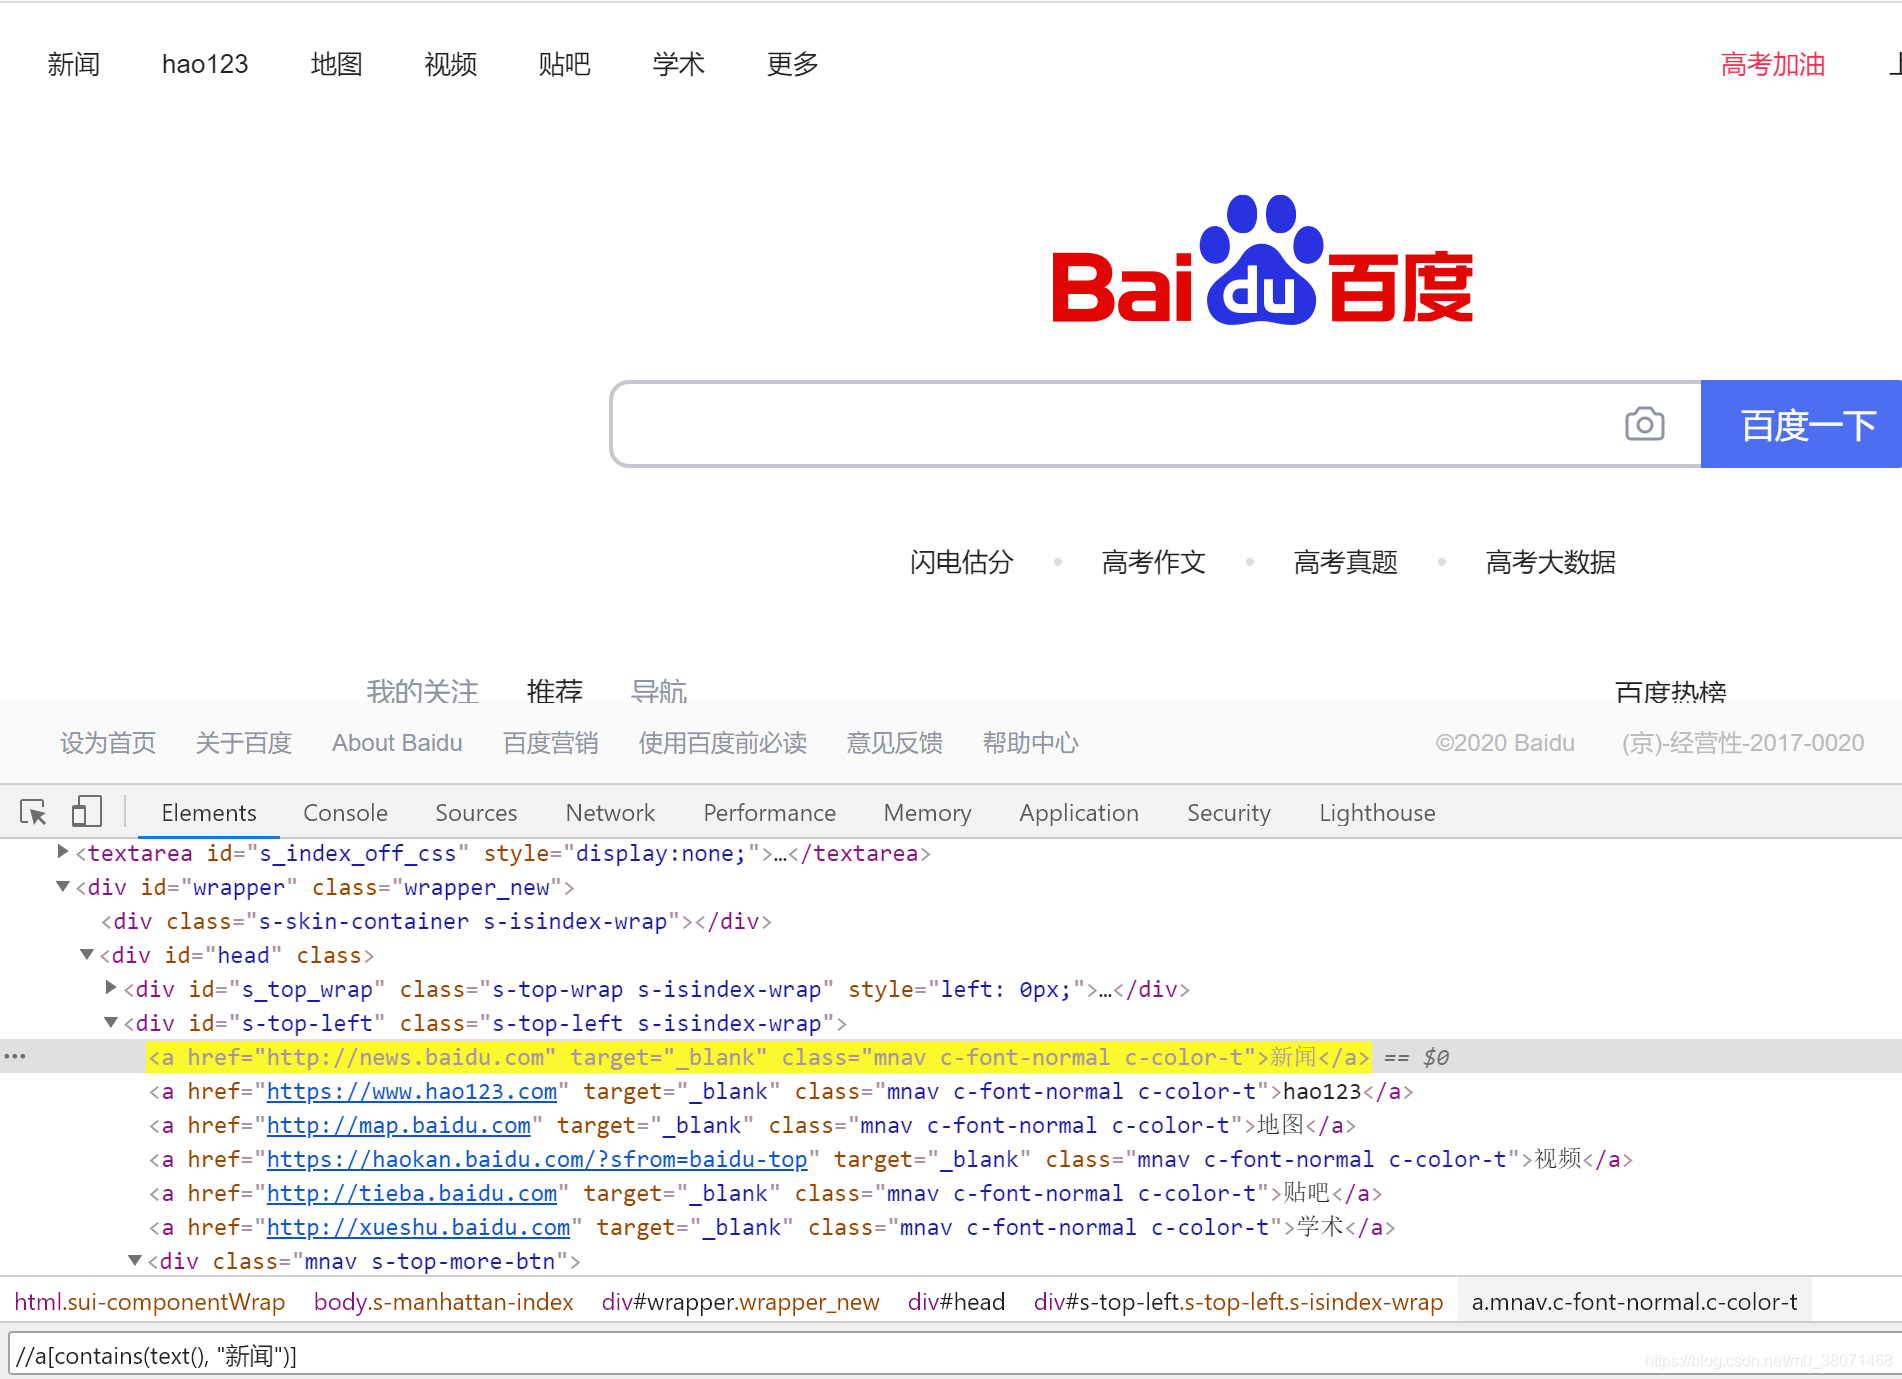Switch to the Console tab
This screenshot has width=1902, height=1379.
pyautogui.click(x=345, y=812)
